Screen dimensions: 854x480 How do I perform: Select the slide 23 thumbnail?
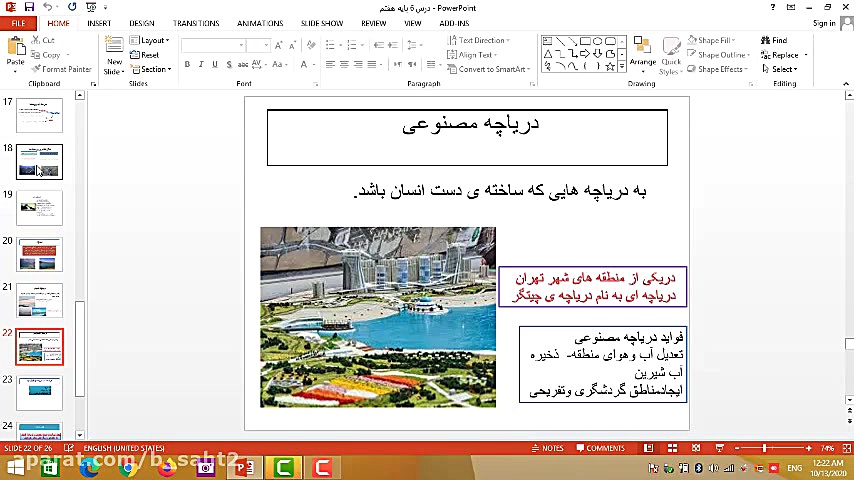[39, 393]
